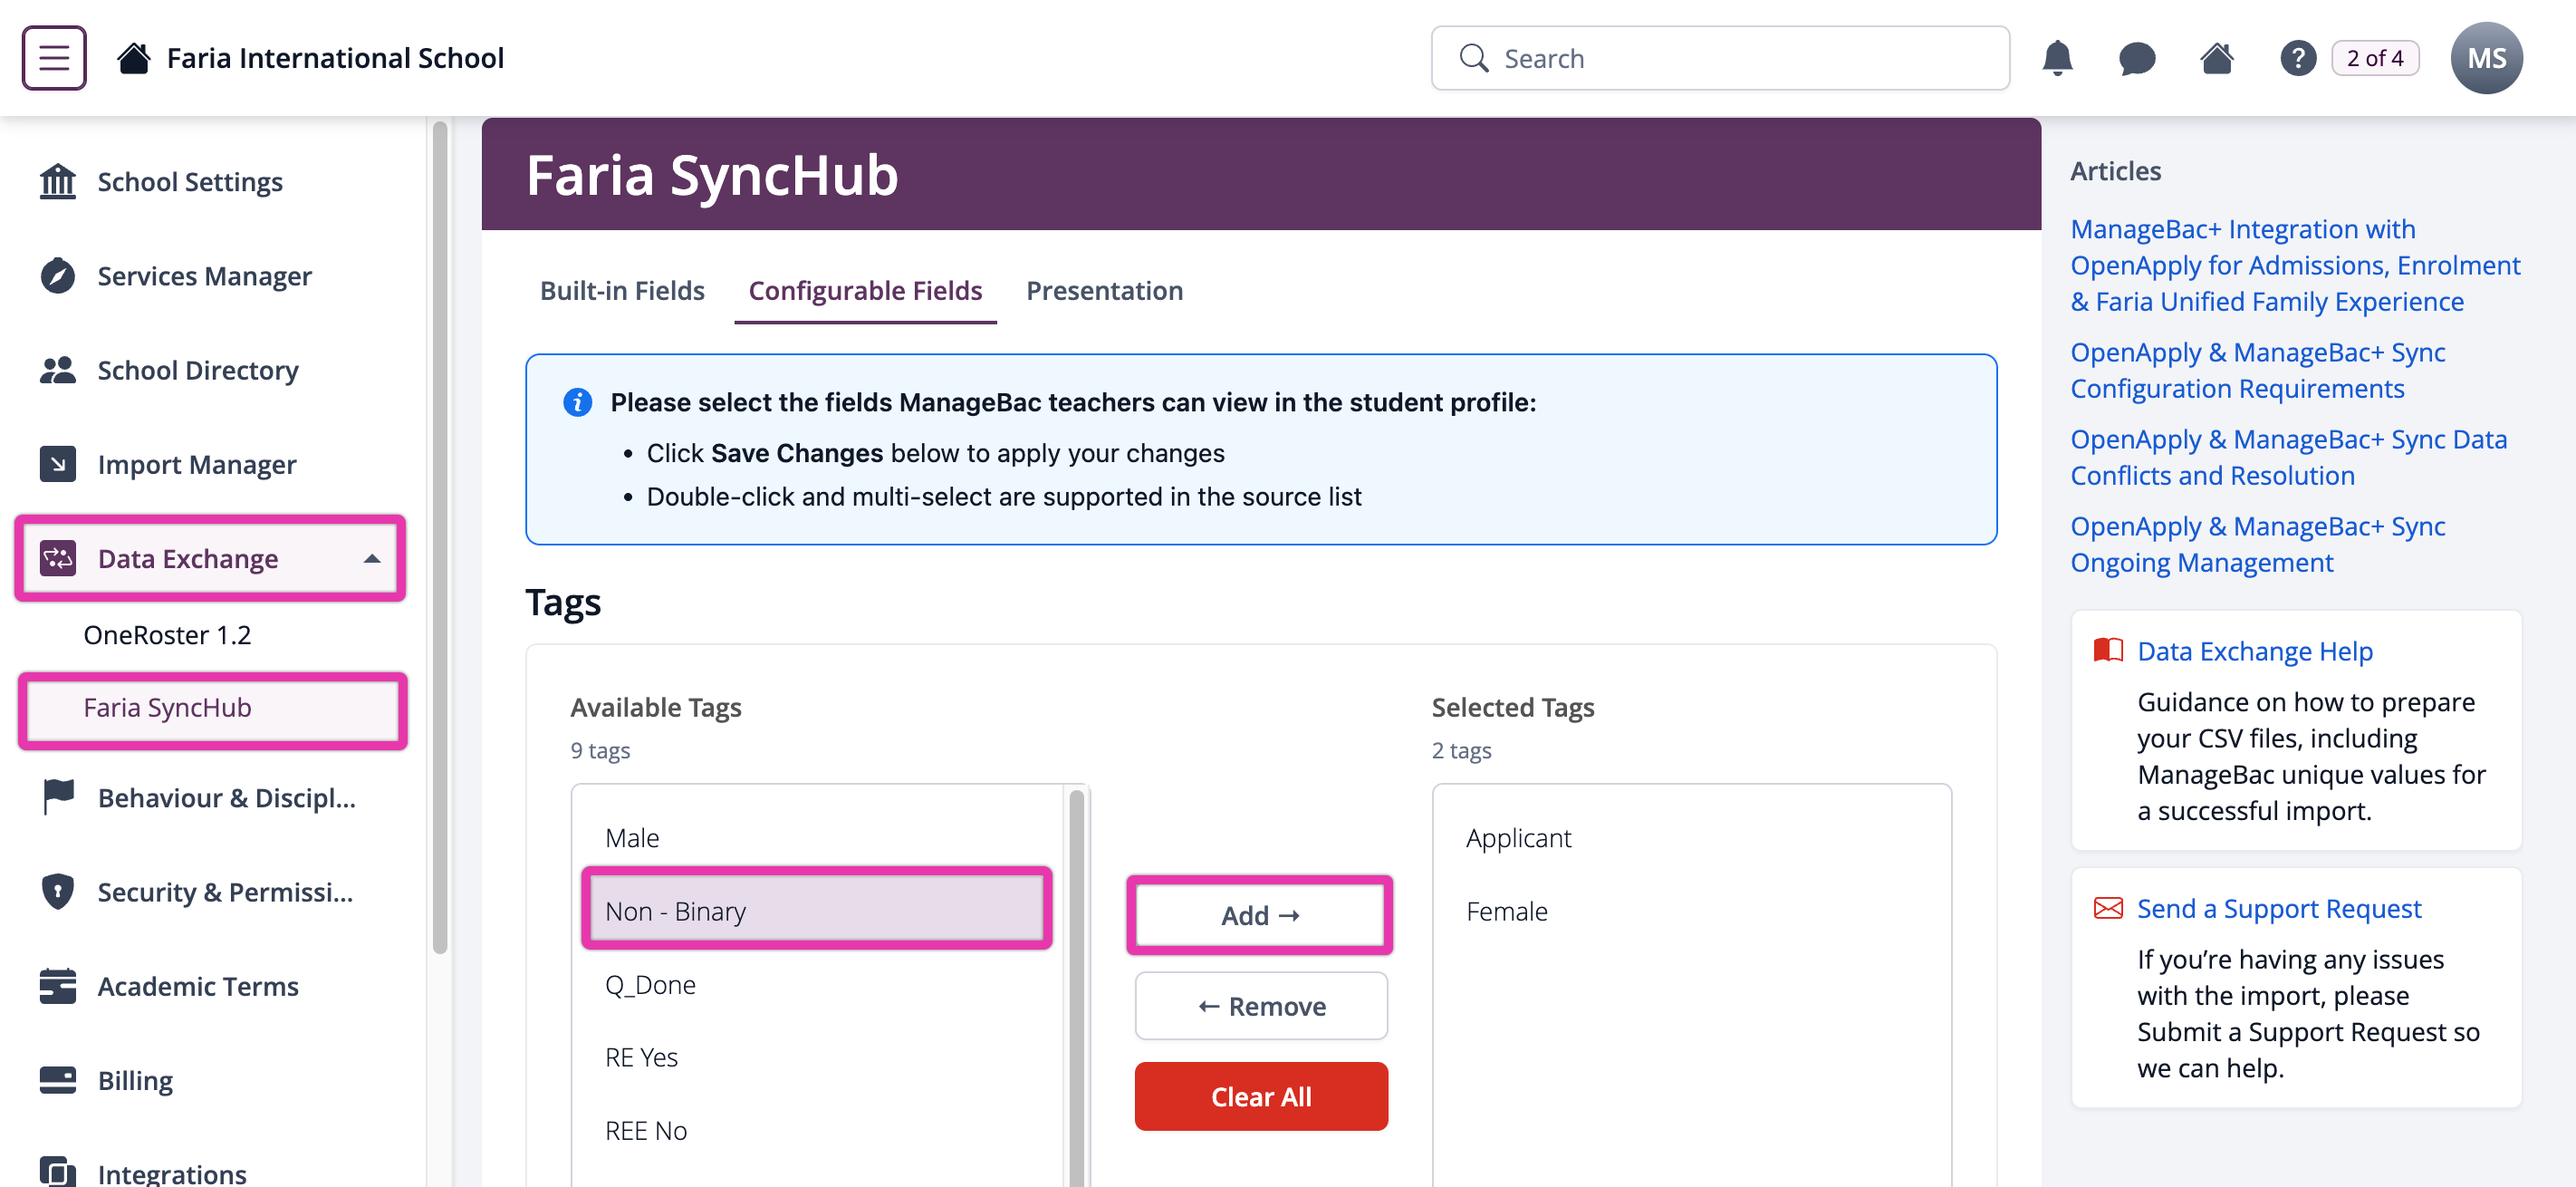
Task: Click the help question mark icon
Action: click(x=2297, y=58)
